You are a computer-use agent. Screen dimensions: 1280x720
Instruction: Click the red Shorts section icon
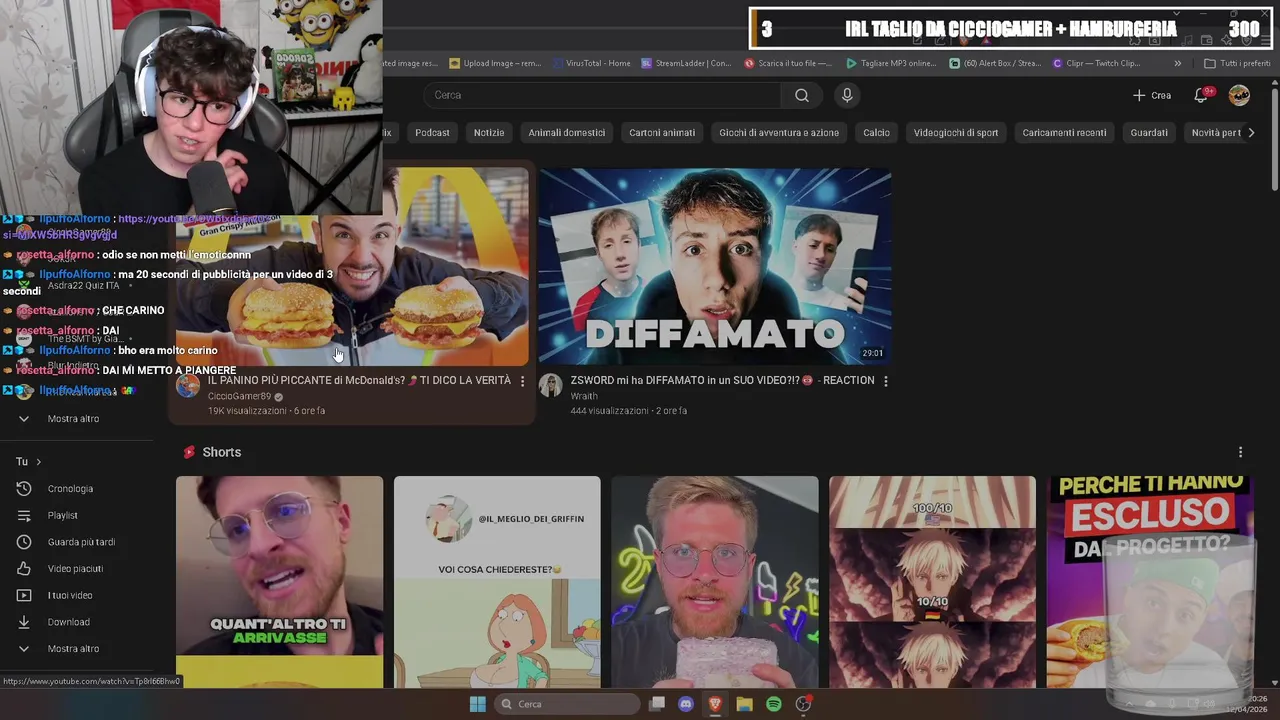pyautogui.click(x=189, y=452)
